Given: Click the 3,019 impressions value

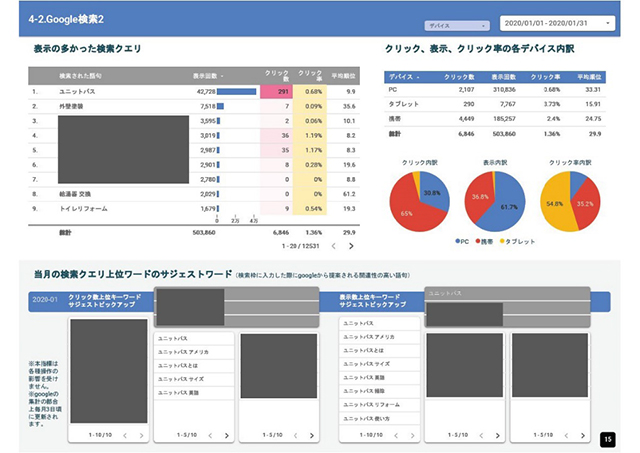Looking at the screenshot, I should coord(208,135).
